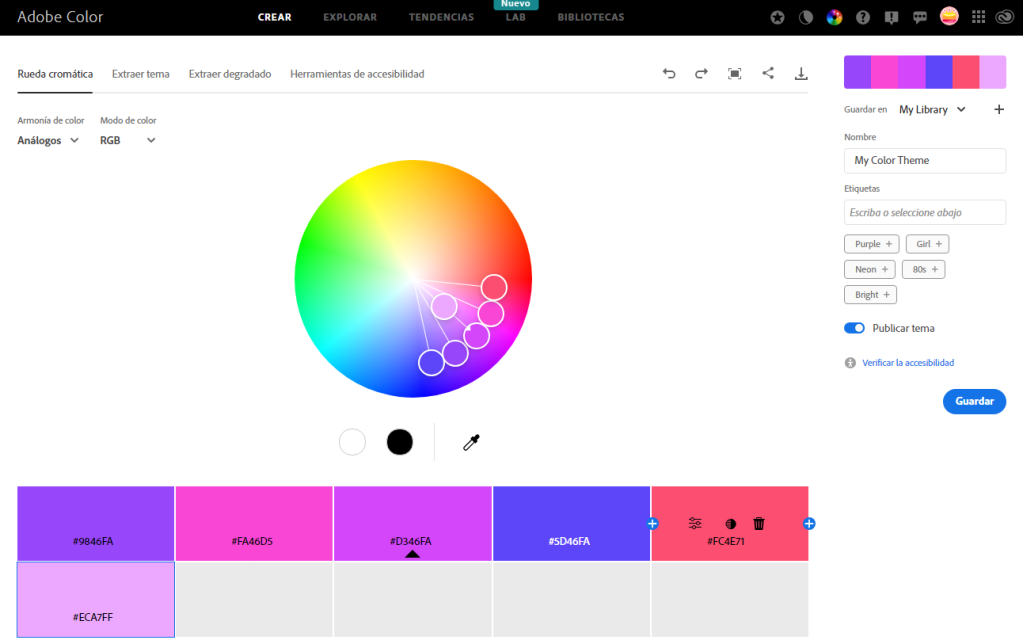The height and width of the screenshot is (644, 1023).
Task: Open the RGB color mode dropdown
Action: click(x=128, y=141)
